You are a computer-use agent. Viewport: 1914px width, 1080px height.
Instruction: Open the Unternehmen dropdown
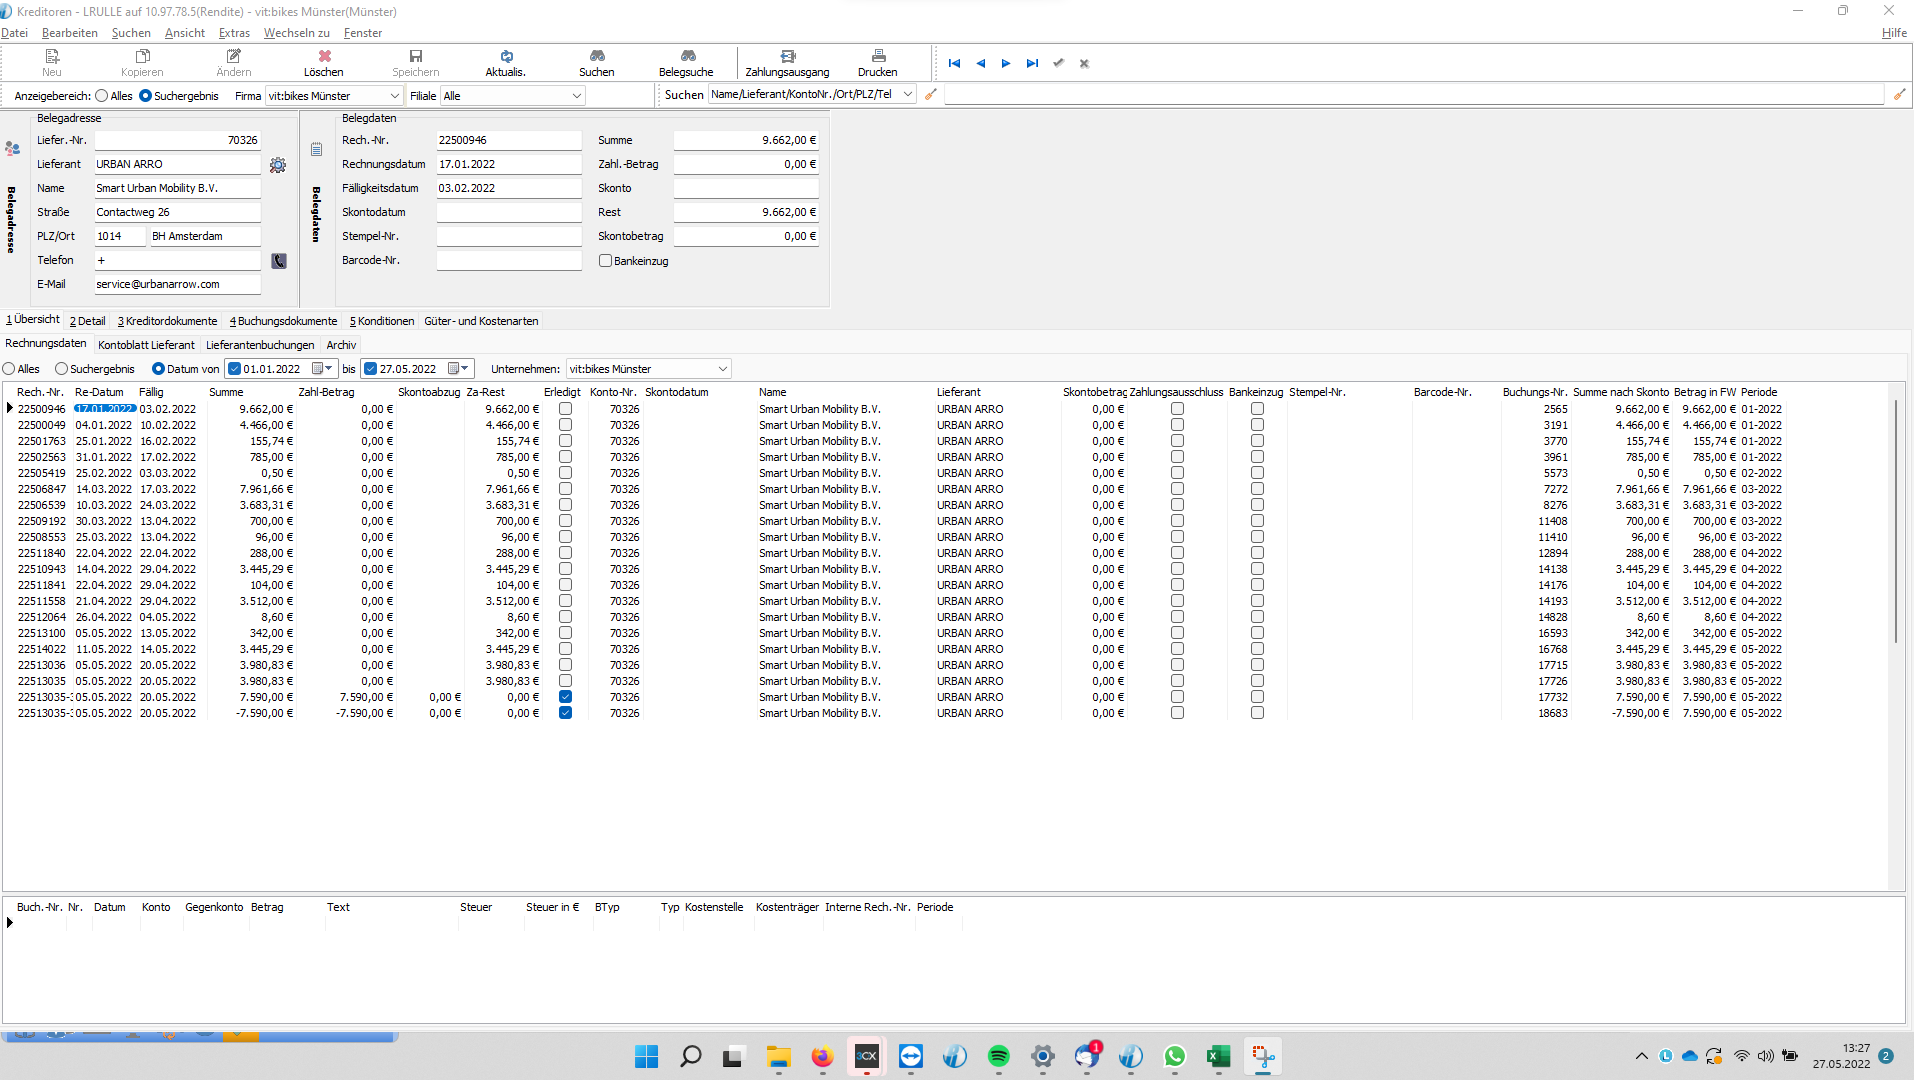pyautogui.click(x=722, y=369)
